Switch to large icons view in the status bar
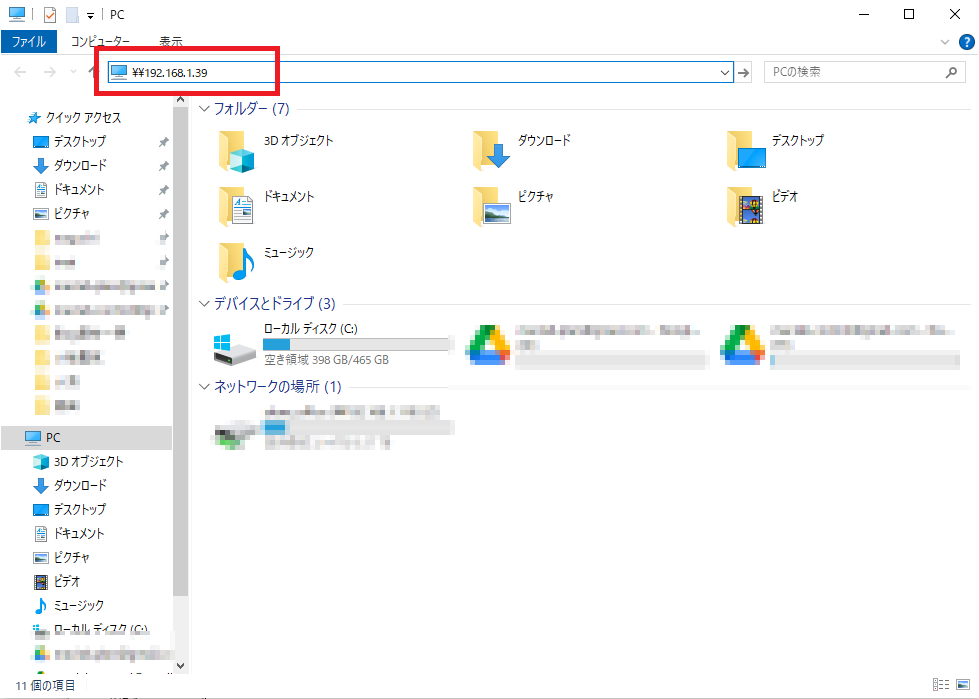979x699 pixels. 962,685
